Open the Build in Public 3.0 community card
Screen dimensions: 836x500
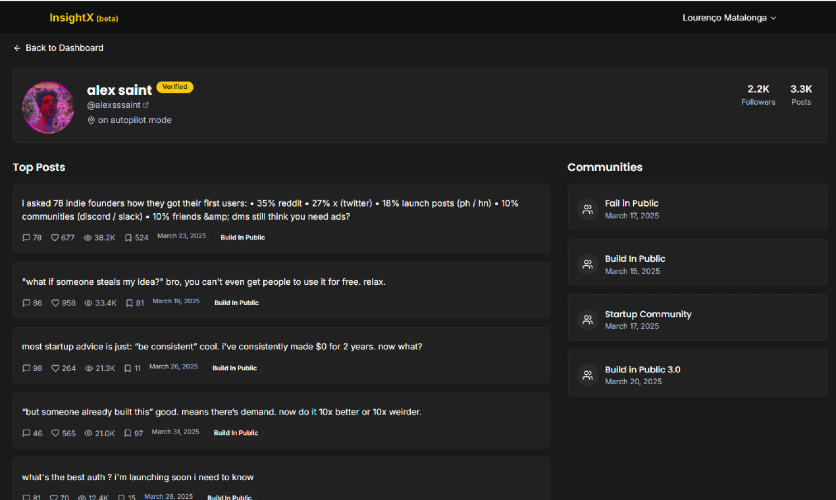click(697, 373)
